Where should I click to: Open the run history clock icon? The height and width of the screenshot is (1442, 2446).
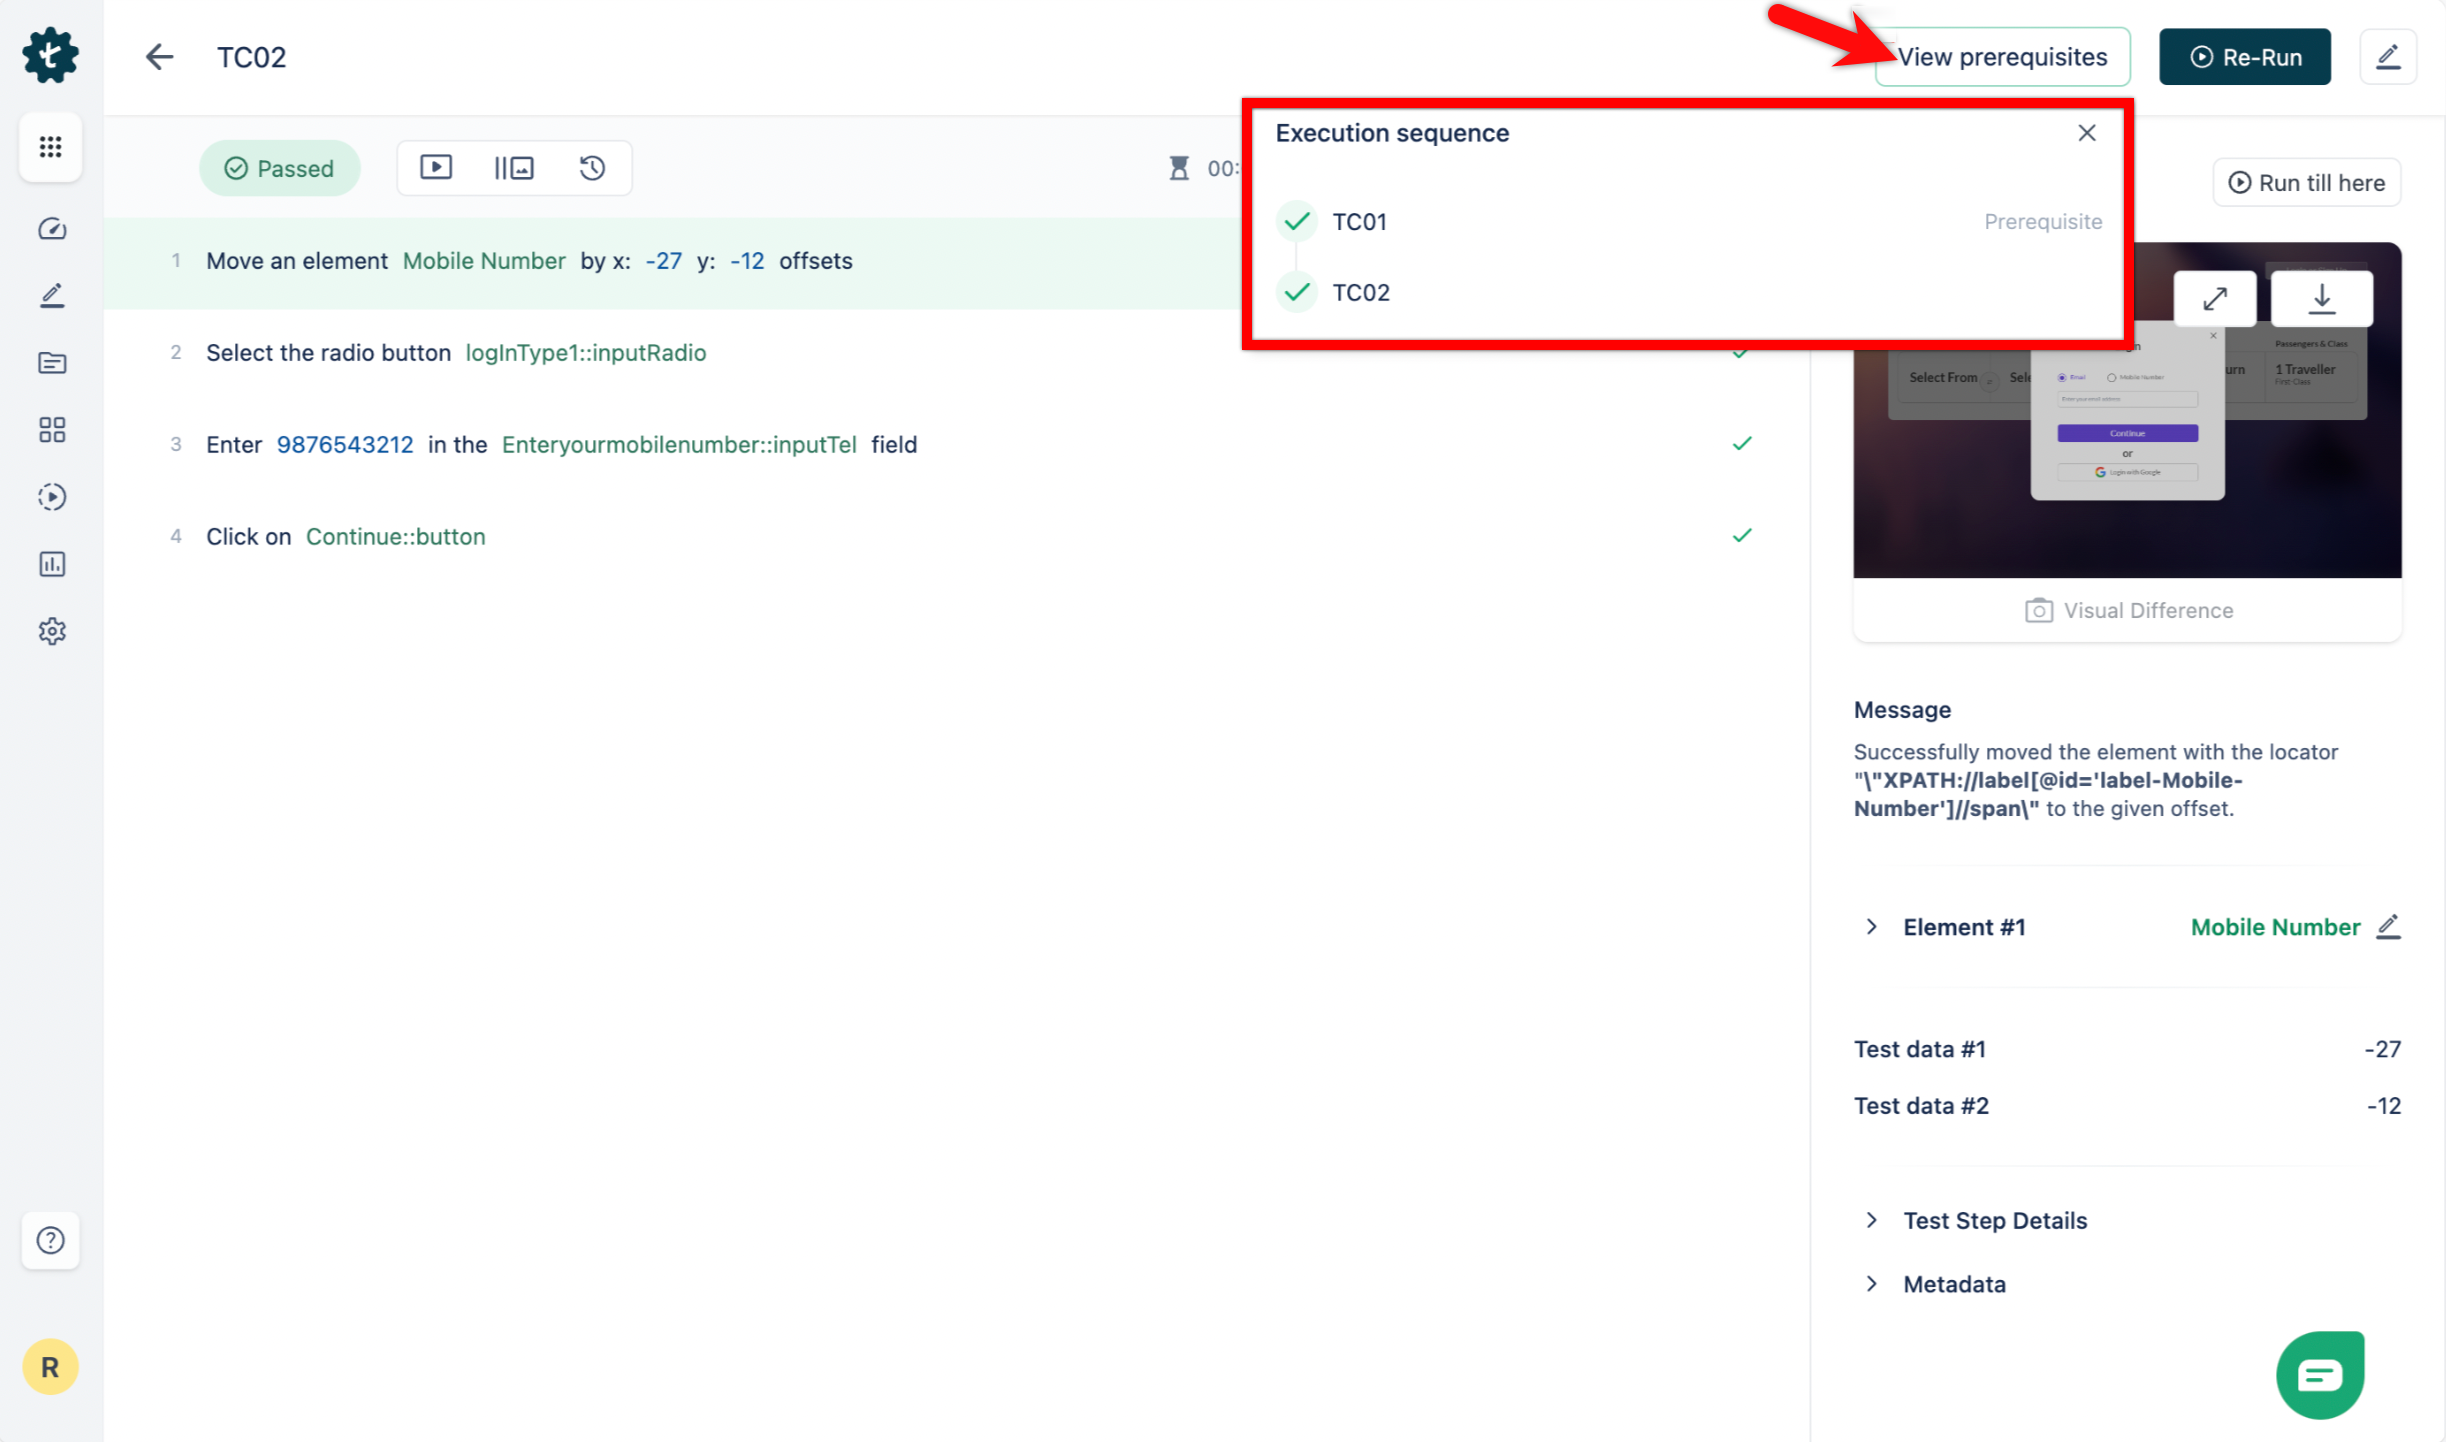[x=592, y=167]
